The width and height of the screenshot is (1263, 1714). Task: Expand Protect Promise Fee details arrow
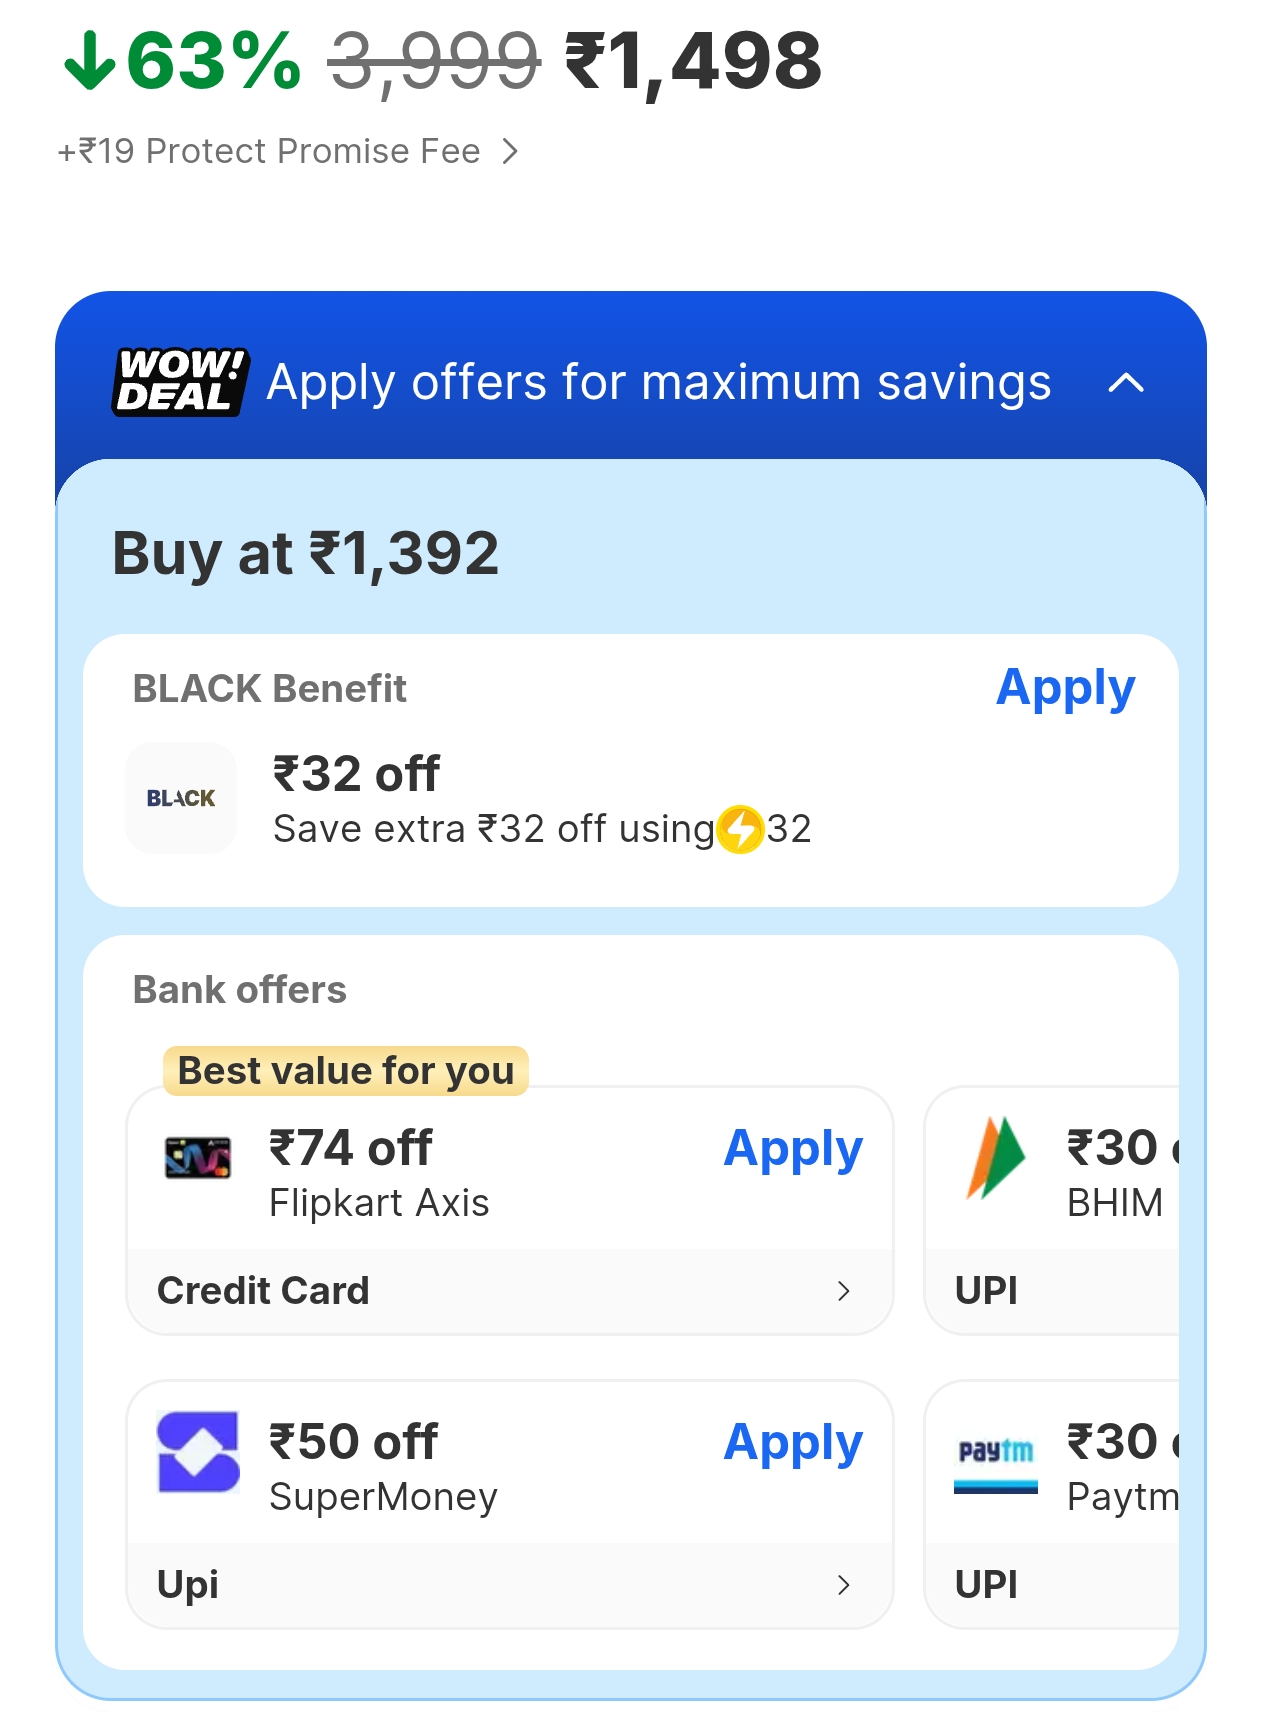coord(510,151)
